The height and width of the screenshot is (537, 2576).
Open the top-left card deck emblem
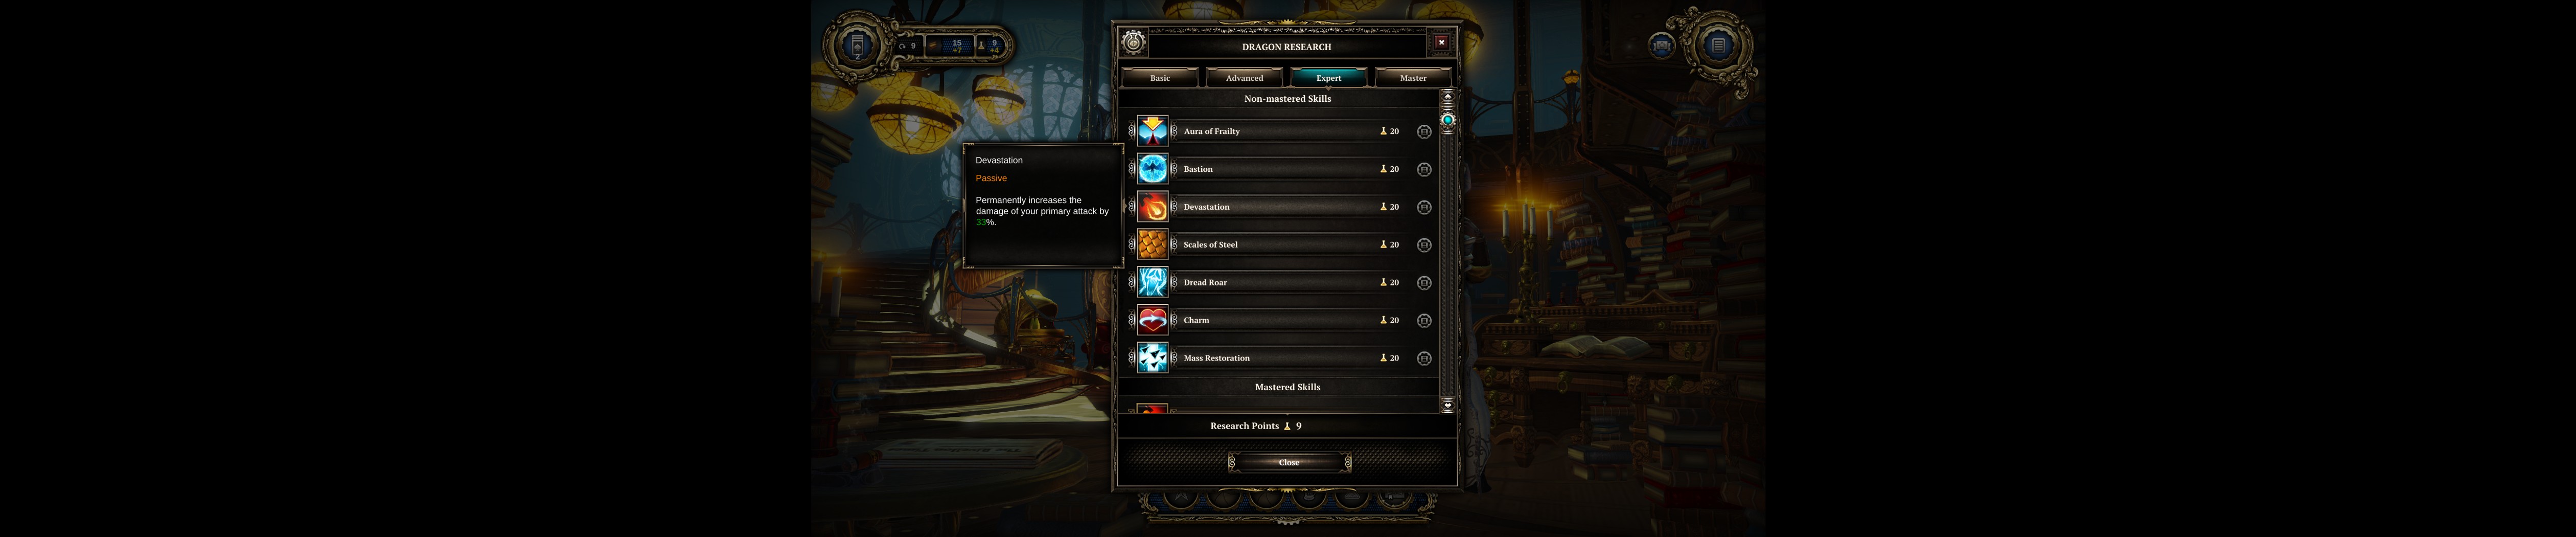857,45
